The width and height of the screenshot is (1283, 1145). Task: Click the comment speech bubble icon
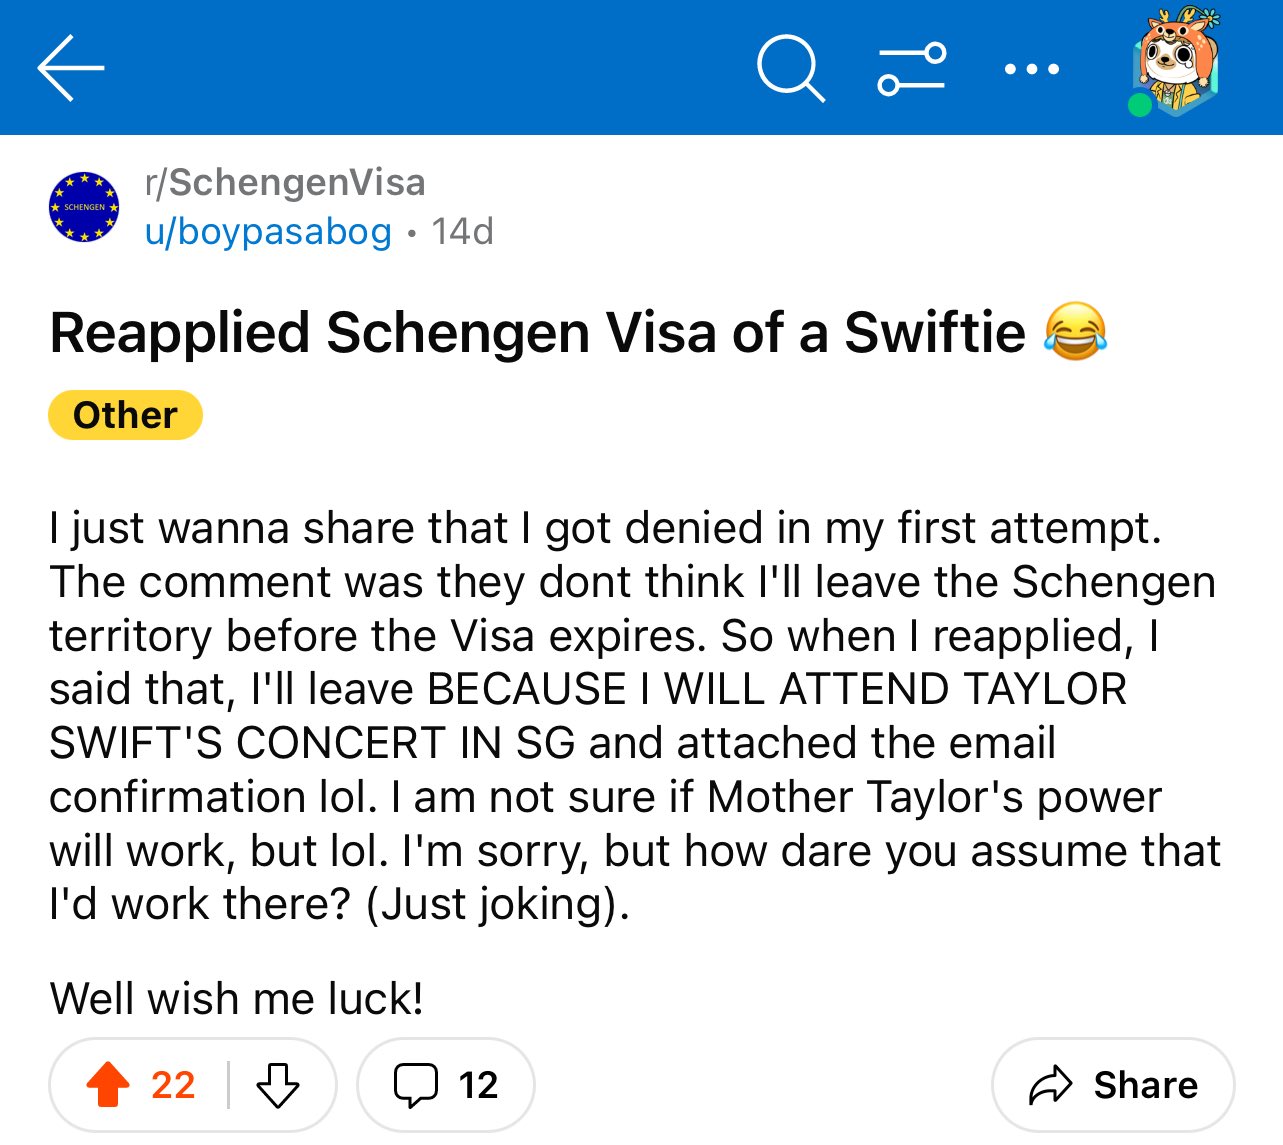tap(415, 1085)
